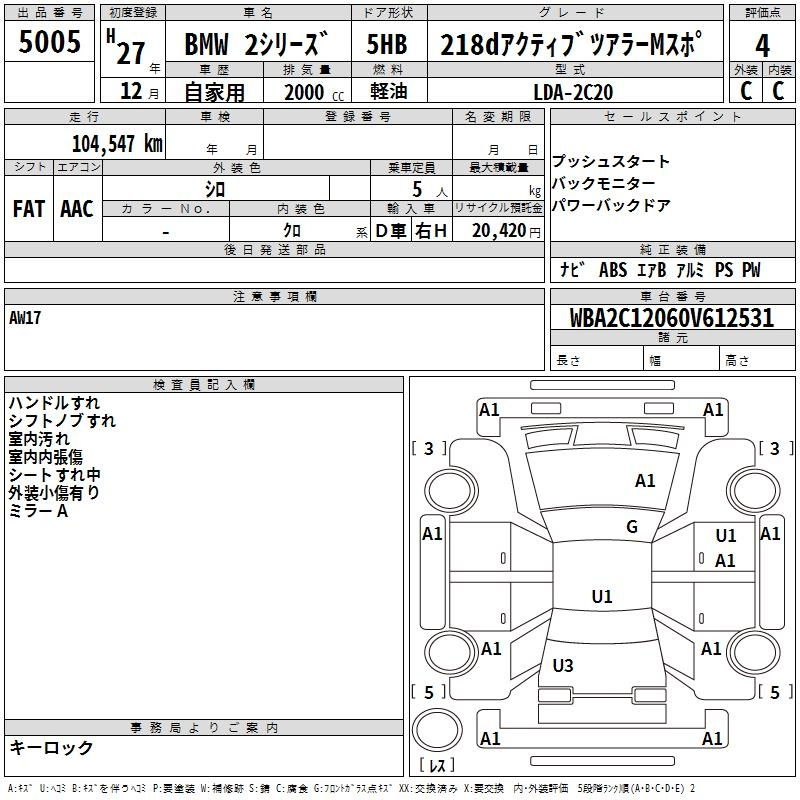This screenshot has width=800, height=800.
Task: Click import type D車
Action: [391, 231]
